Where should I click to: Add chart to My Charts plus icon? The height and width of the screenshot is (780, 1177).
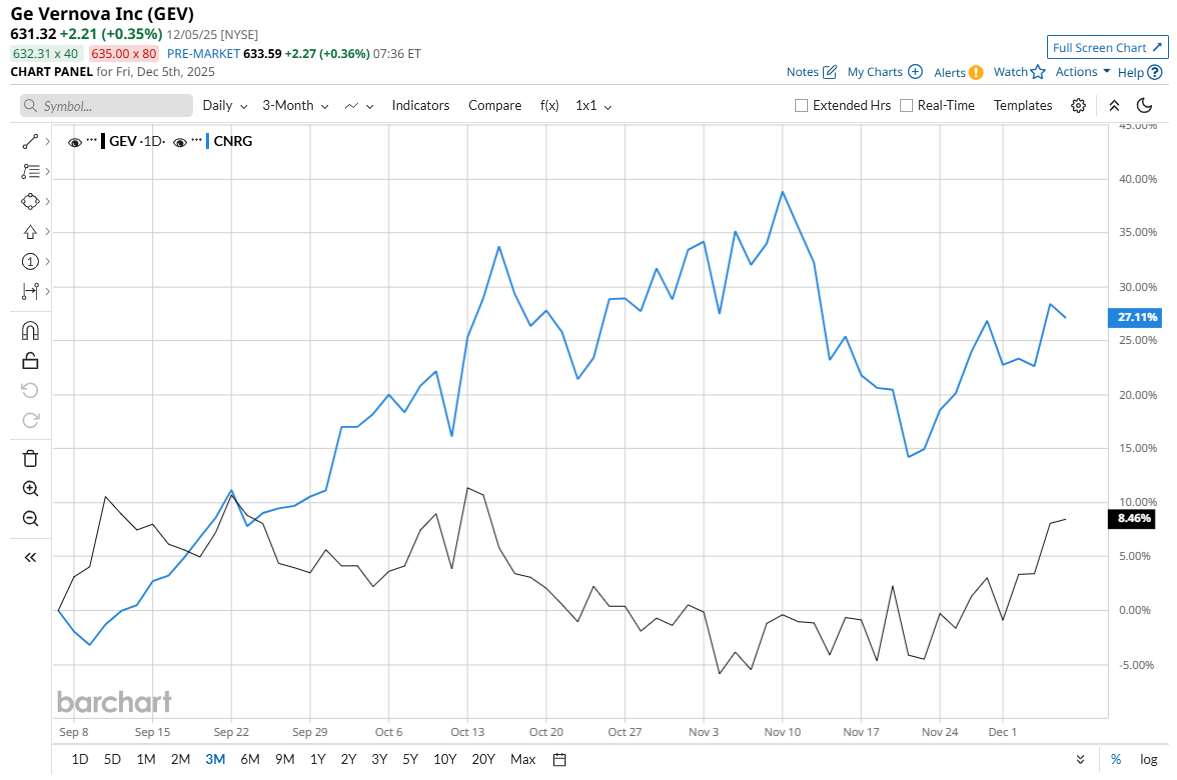point(915,71)
